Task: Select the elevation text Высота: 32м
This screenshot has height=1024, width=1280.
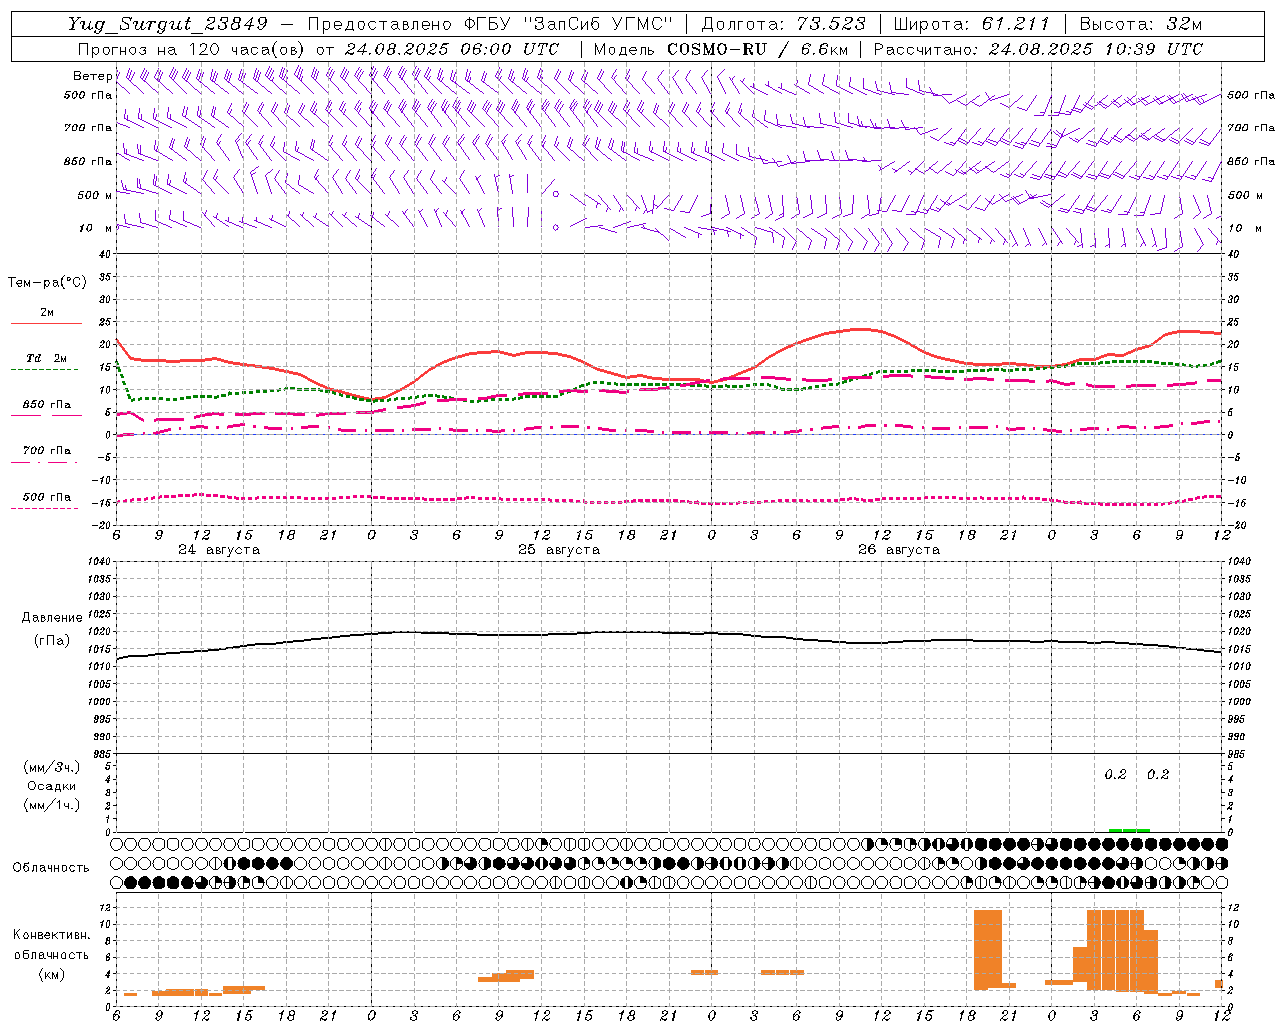Action: tap(1140, 24)
